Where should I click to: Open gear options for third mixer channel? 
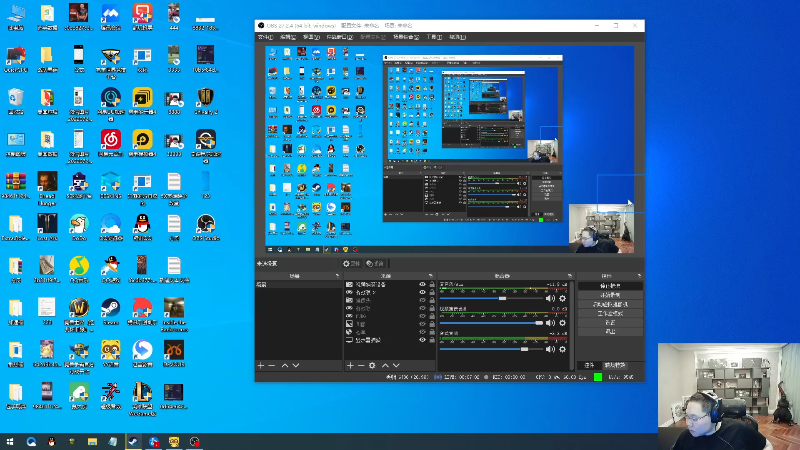(x=562, y=349)
